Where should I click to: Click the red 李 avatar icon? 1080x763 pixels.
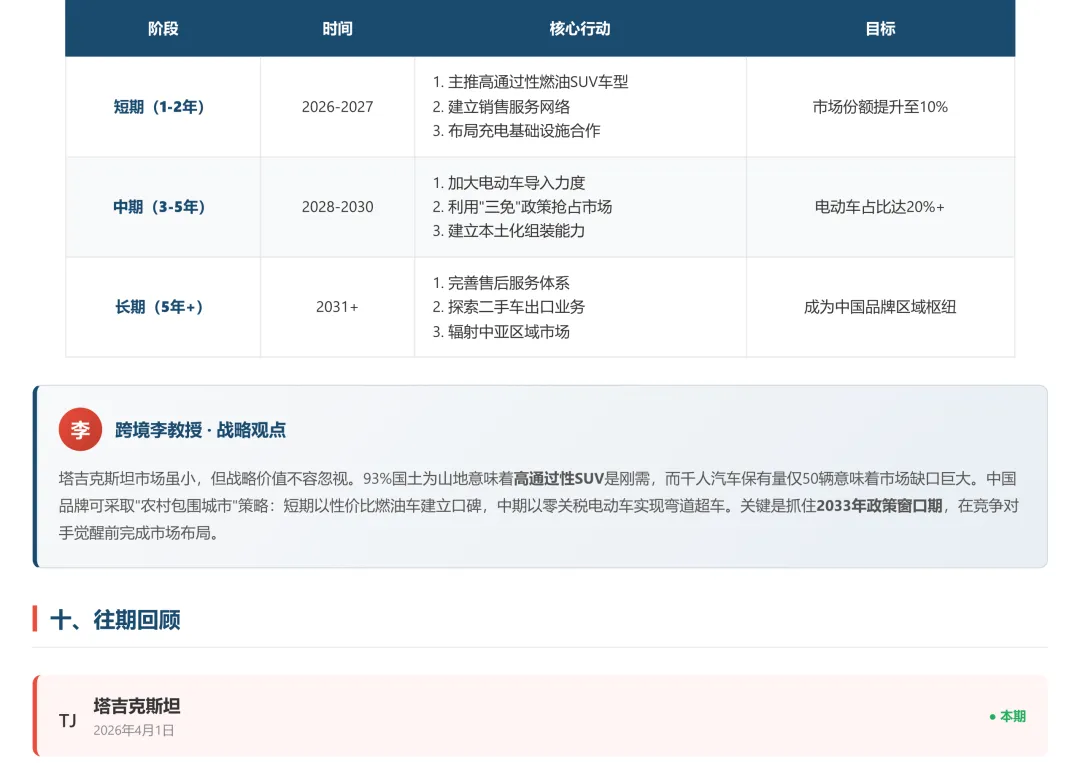coord(80,429)
